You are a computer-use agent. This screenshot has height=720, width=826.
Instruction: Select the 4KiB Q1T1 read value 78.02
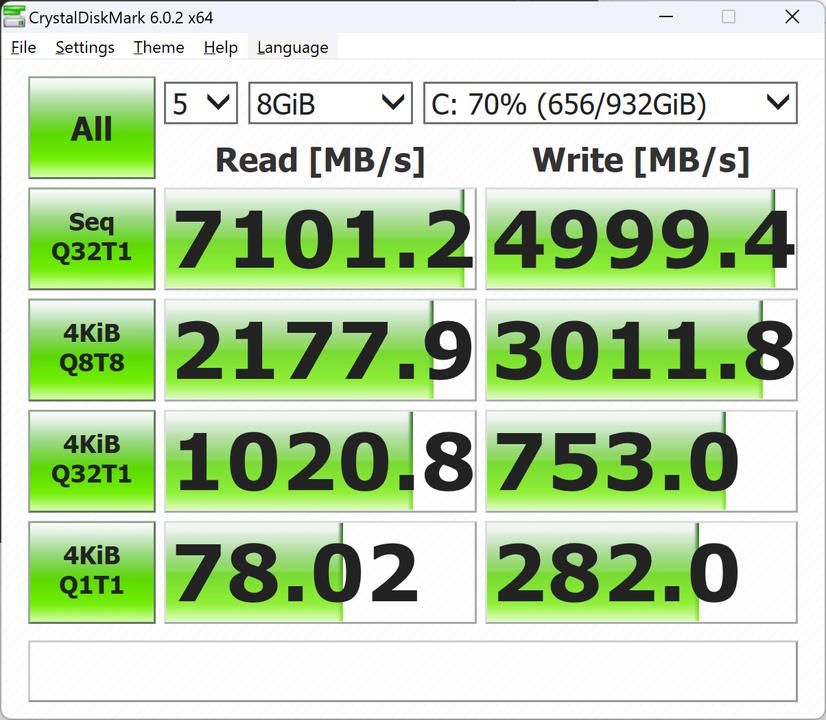pos(320,572)
